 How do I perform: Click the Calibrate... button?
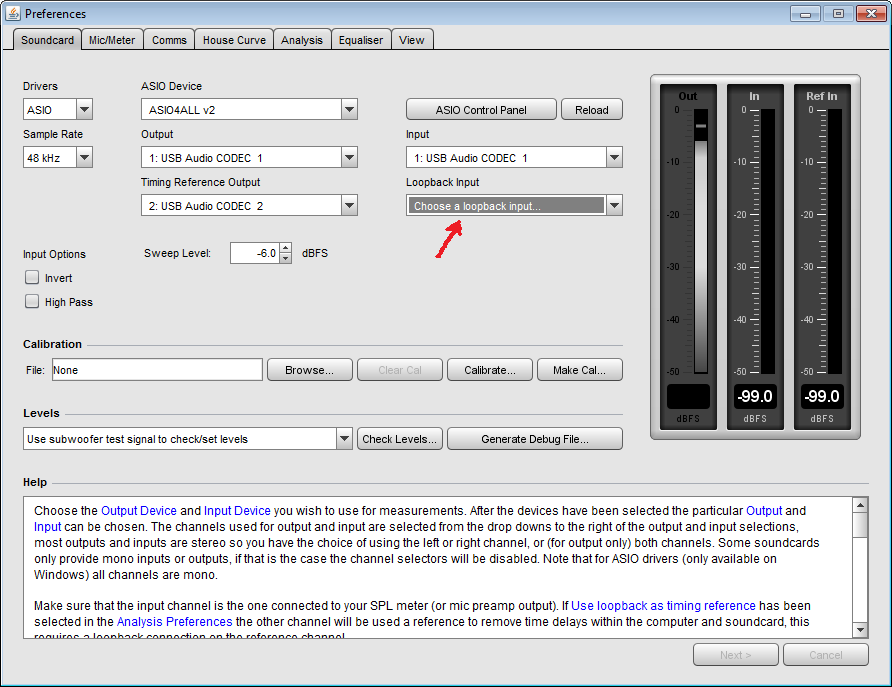pos(490,370)
